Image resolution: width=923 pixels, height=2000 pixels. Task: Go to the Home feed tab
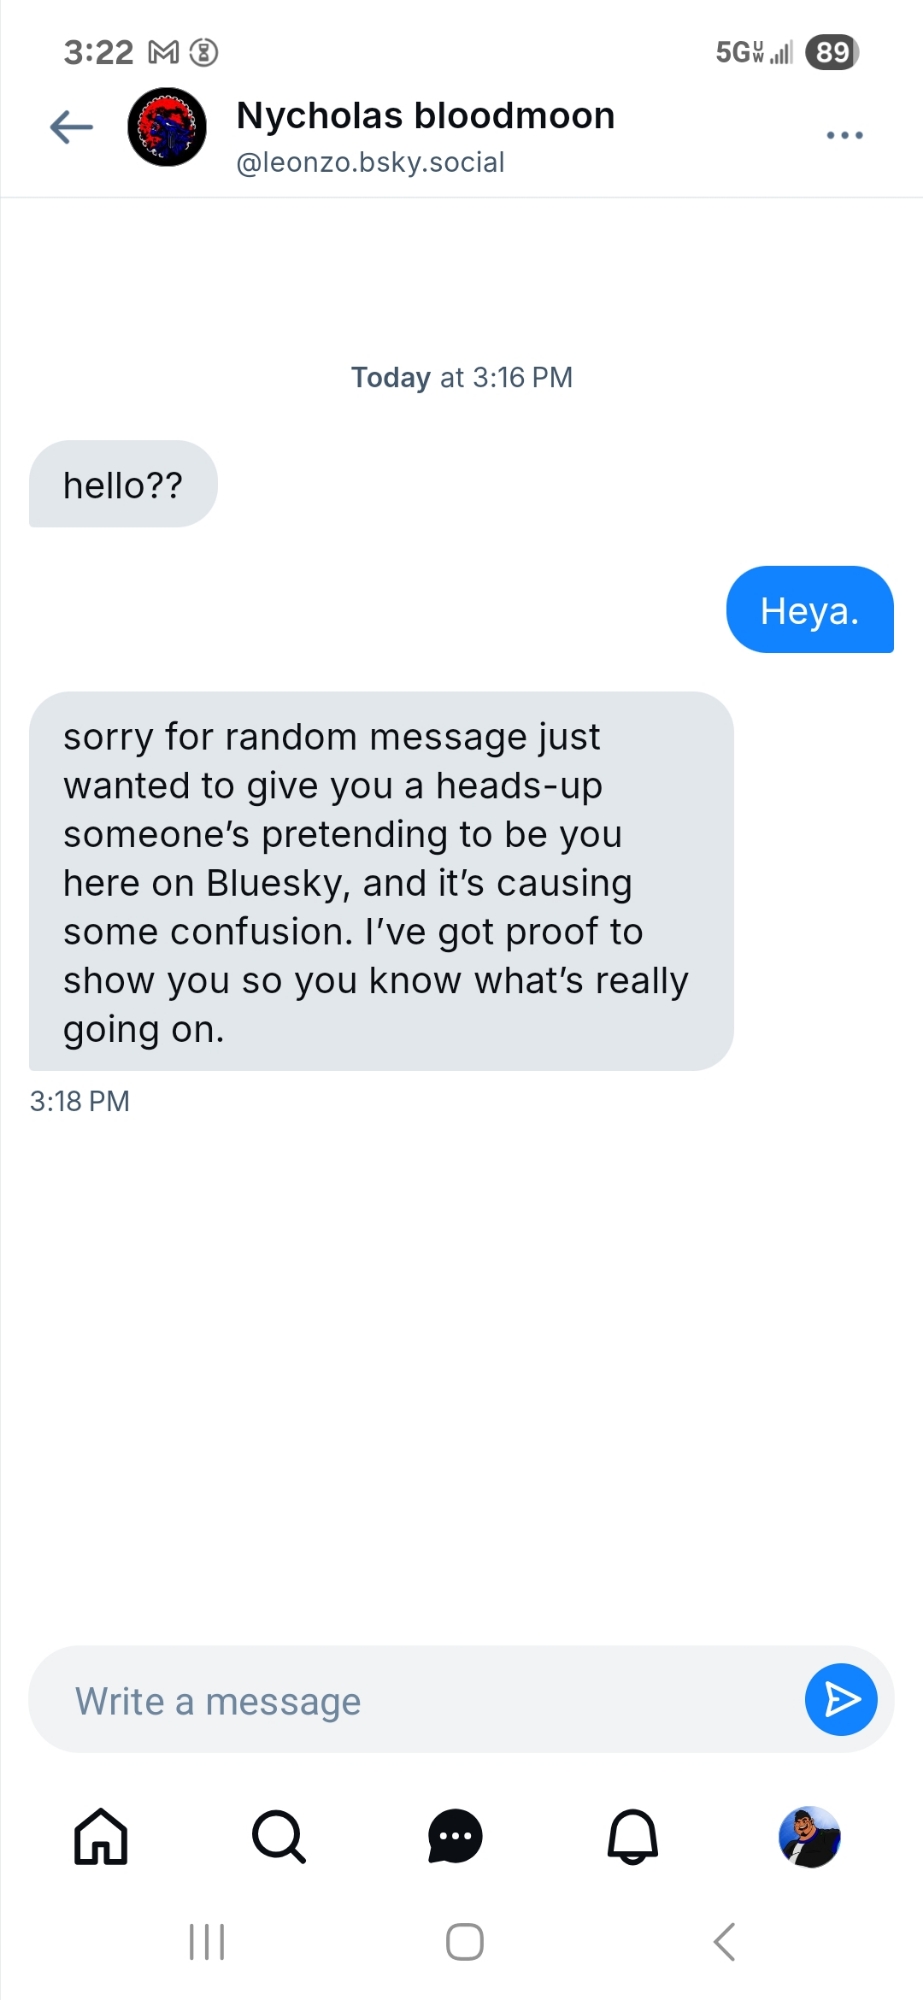[101, 1837]
